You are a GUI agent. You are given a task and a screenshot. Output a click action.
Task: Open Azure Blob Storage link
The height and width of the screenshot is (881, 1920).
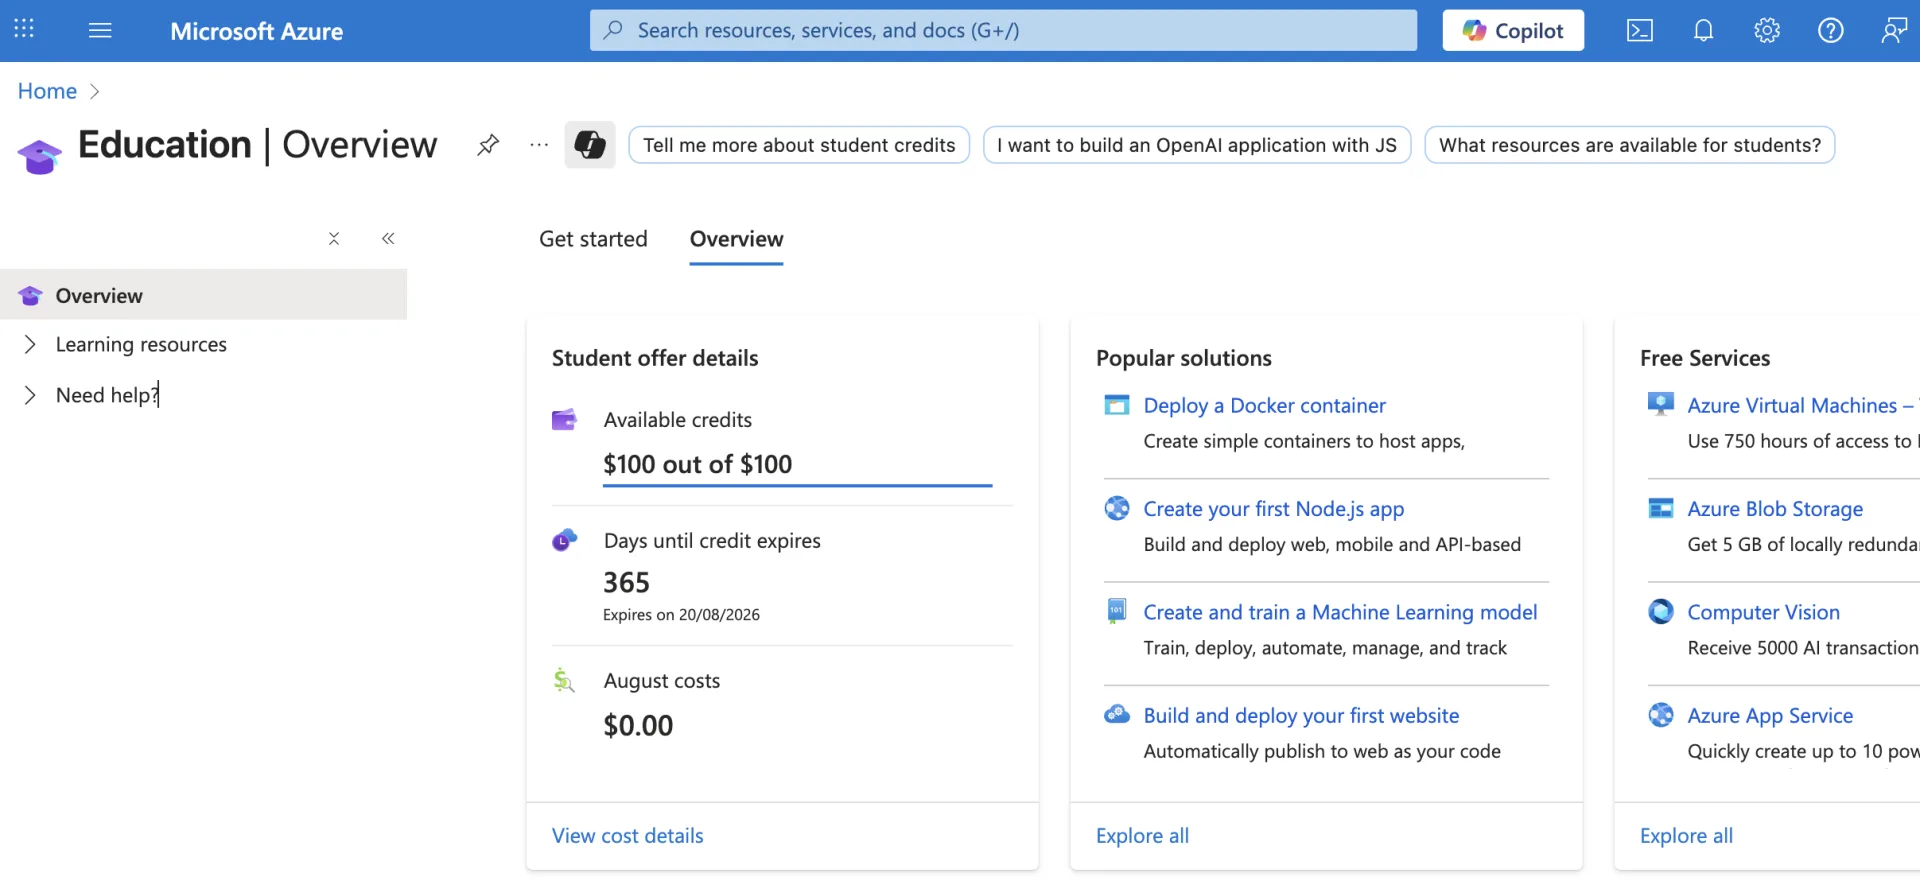point(1775,509)
